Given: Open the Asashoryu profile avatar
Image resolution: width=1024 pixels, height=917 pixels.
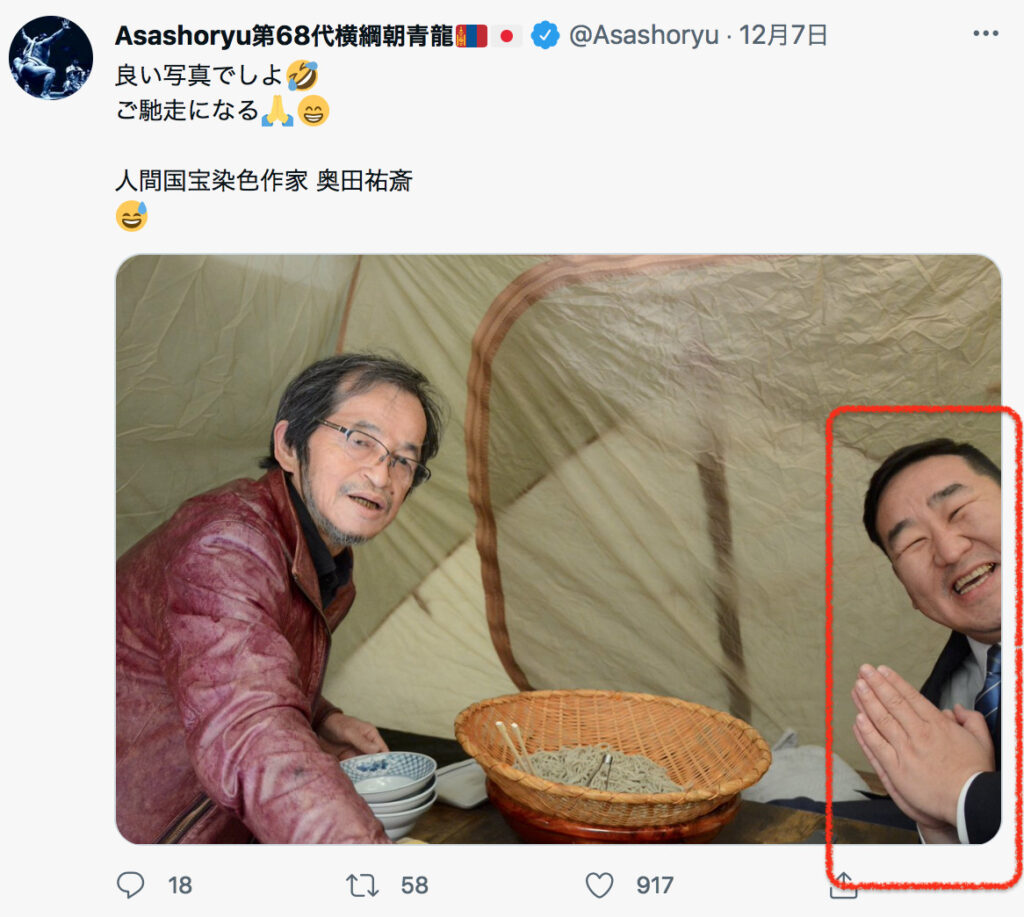Looking at the screenshot, I should click(51, 57).
